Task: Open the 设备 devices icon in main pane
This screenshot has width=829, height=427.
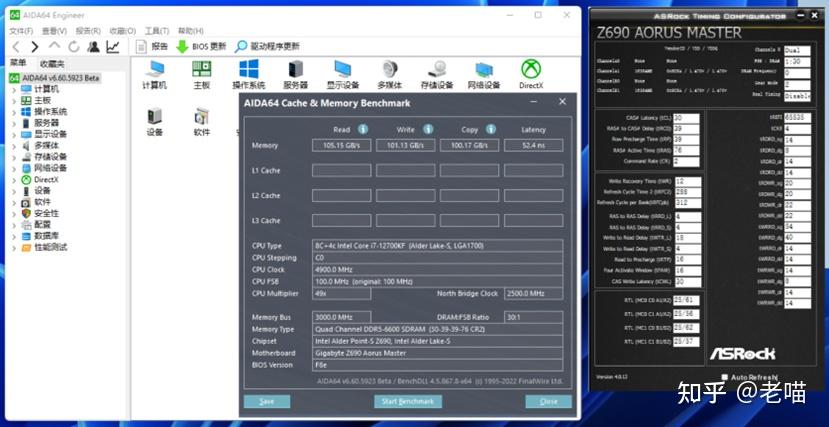Action: (x=154, y=122)
